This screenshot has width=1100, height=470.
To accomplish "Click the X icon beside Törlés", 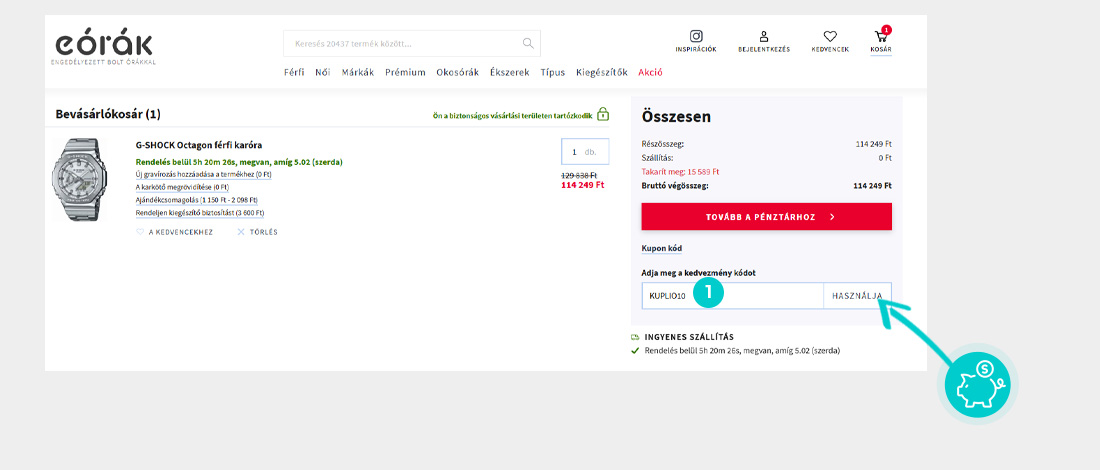I will click(x=241, y=231).
